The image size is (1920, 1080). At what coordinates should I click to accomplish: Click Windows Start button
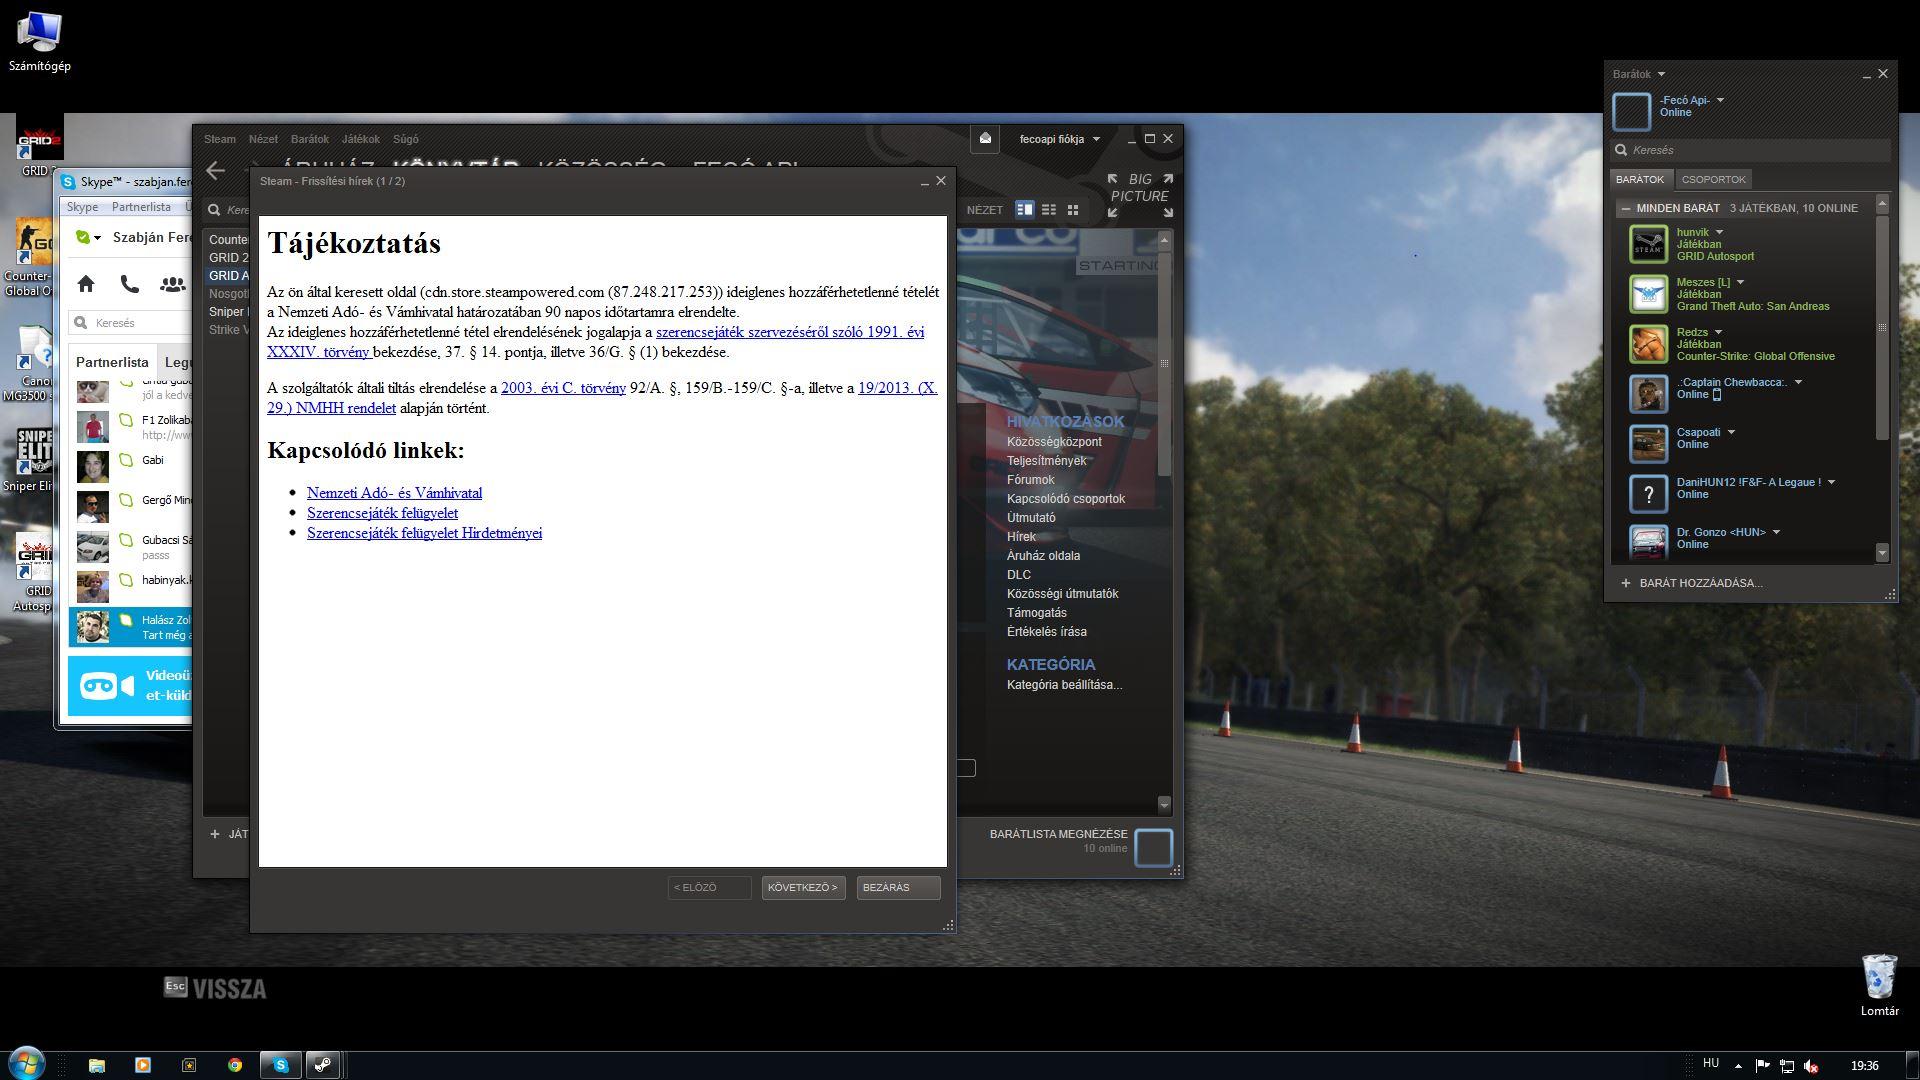coord(26,1064)
